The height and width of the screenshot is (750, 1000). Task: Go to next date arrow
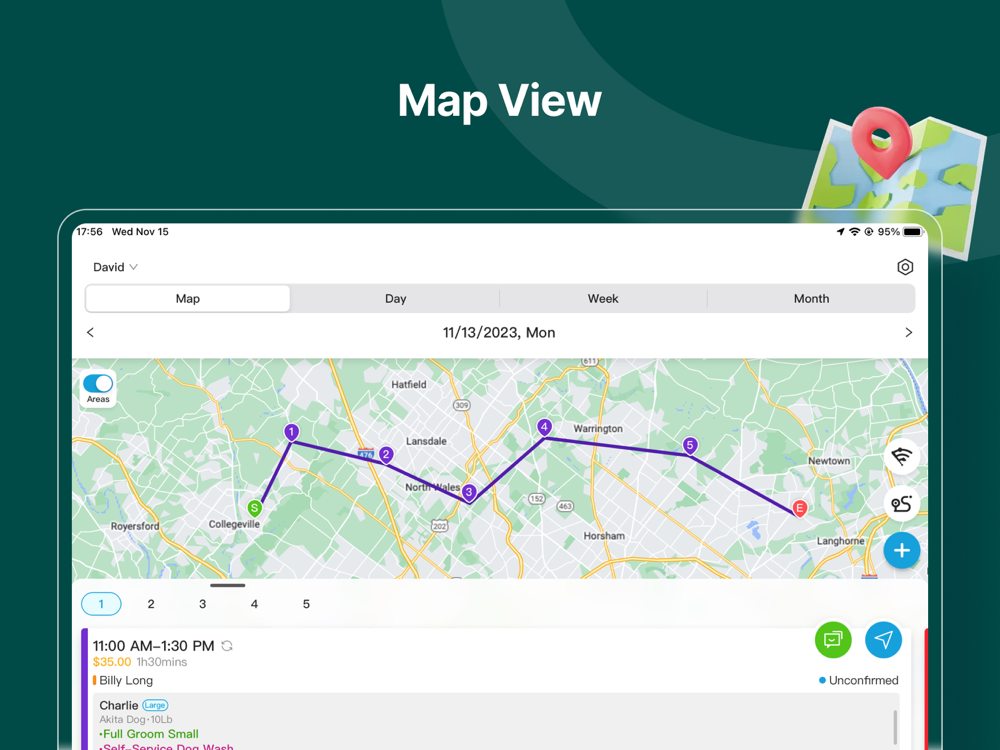[x=908, y=332]
